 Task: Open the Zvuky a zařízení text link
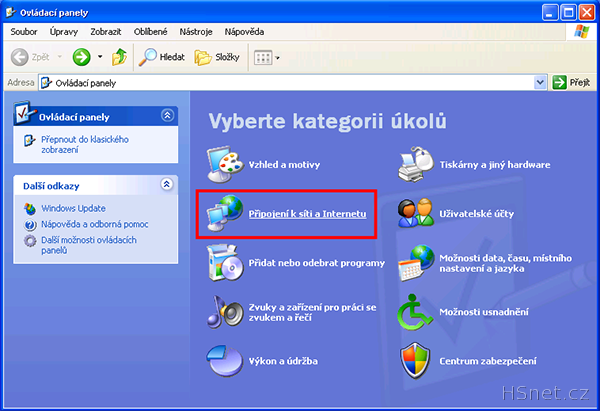tap(312, 312)
